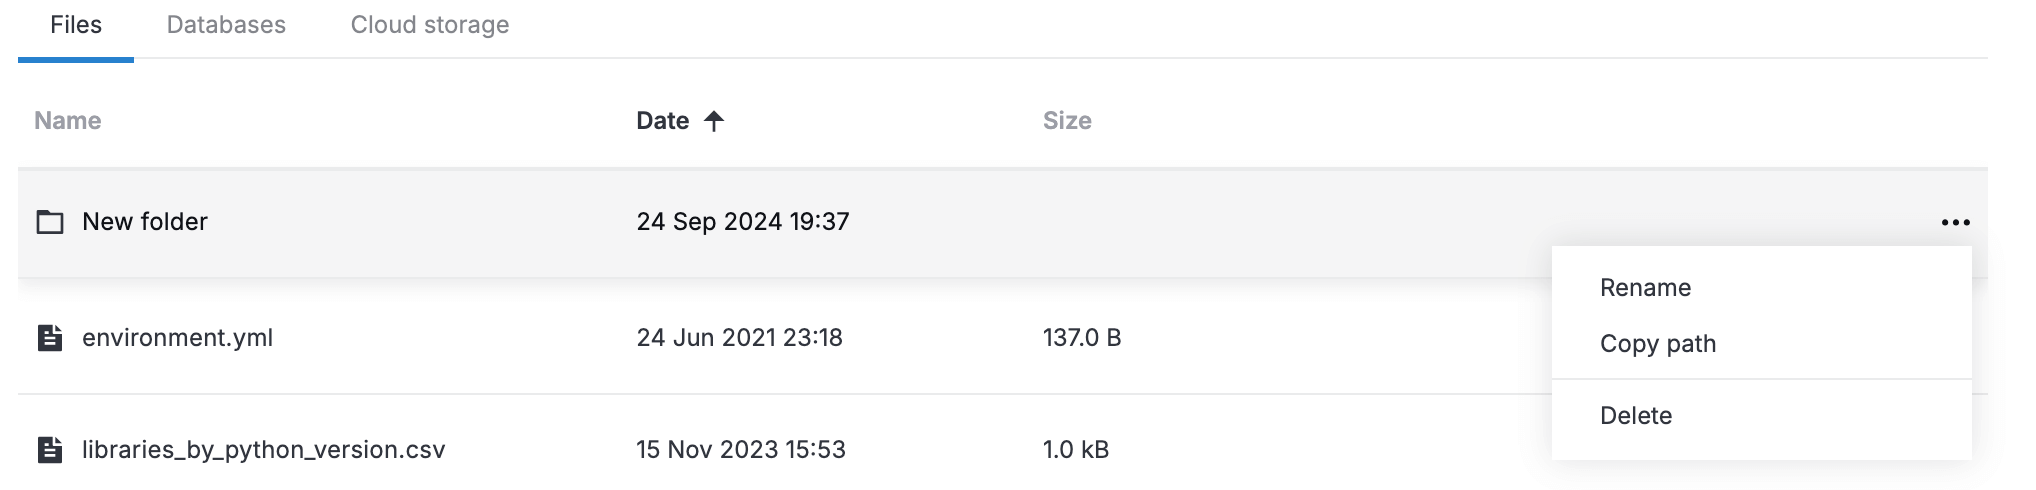This screenshot has height=490, width=2036.
Task: Click the New folder folder icon
Action: pos(50,222)
